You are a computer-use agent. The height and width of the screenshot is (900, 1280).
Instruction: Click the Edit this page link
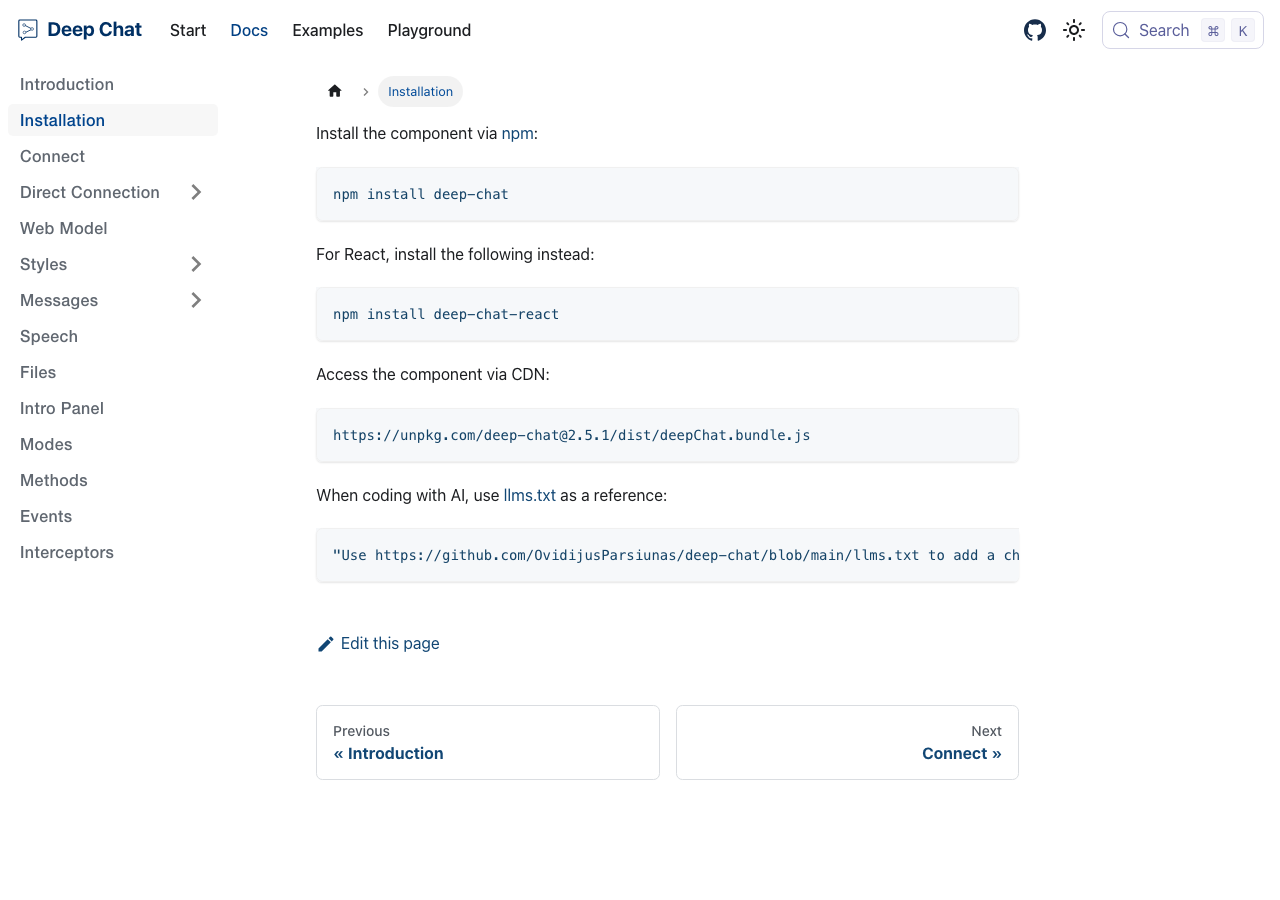click(x=378, y=644)
